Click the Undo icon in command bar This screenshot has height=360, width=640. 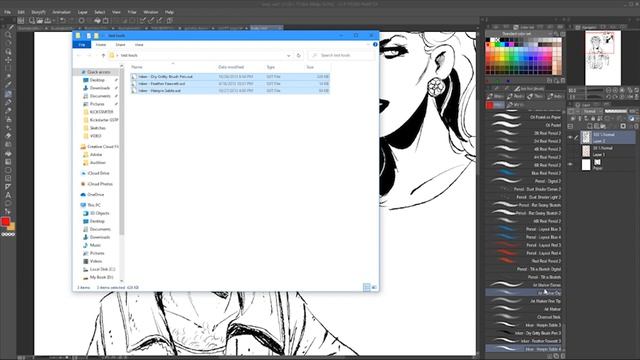point(62,20)
